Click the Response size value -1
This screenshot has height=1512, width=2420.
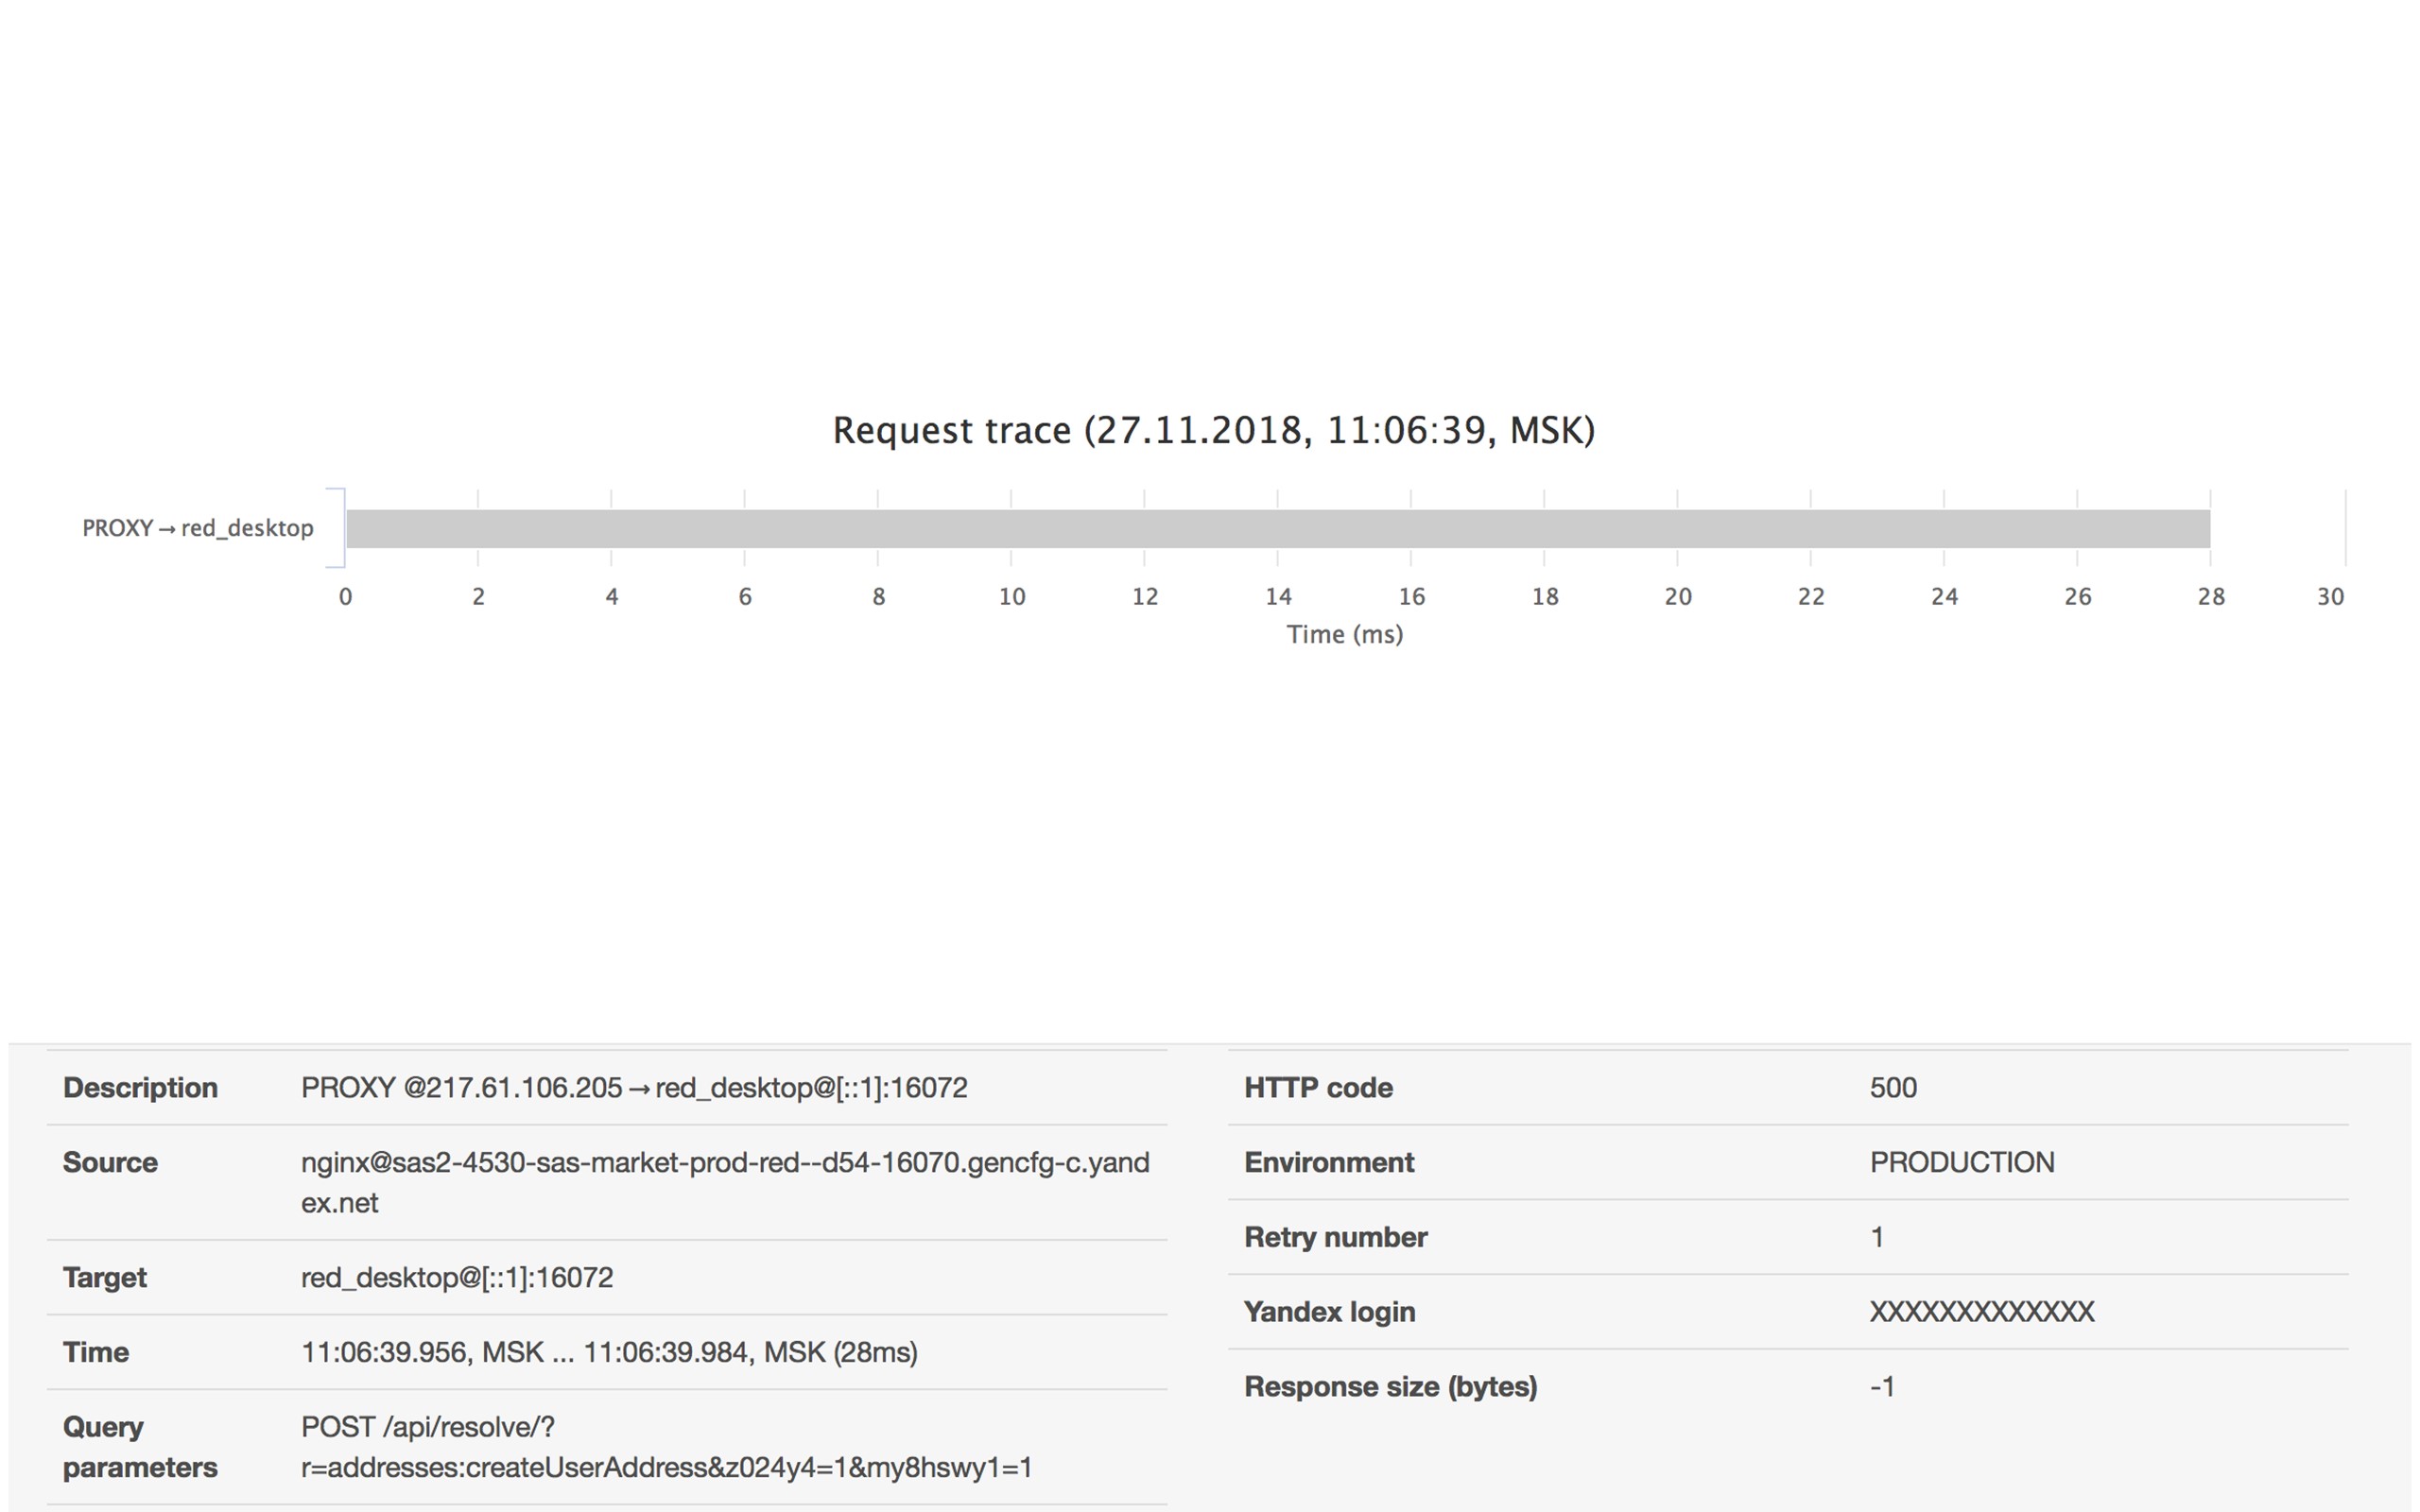pyautogui.click(x=1882, y=1387)
